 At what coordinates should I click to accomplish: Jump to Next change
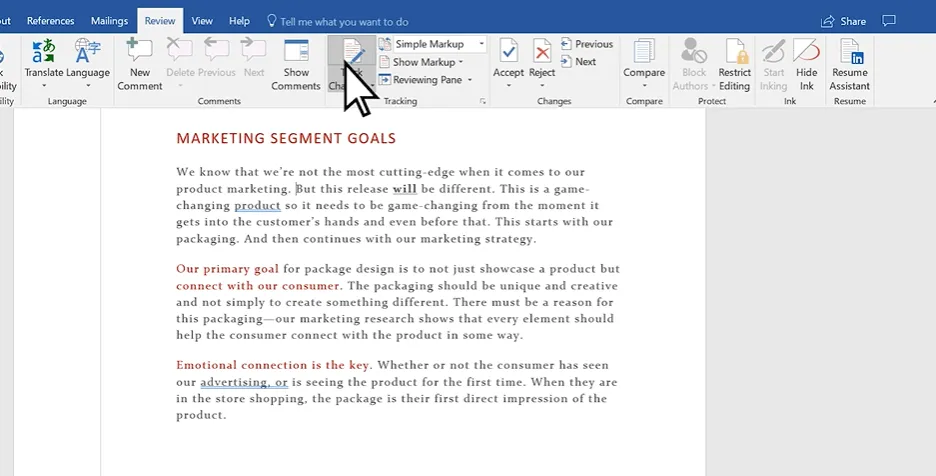tap(578, 62)
